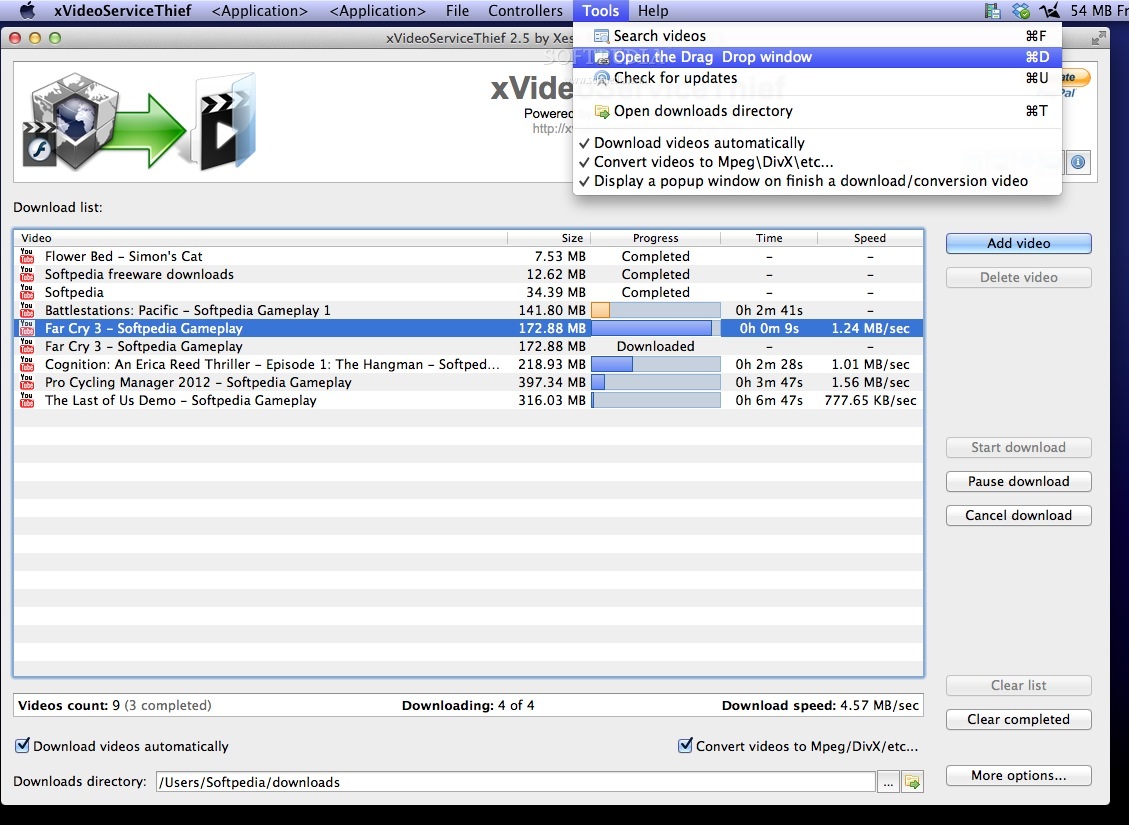Click the Check for updates menu icon
Screen dimensions: 1129x825
602,78
